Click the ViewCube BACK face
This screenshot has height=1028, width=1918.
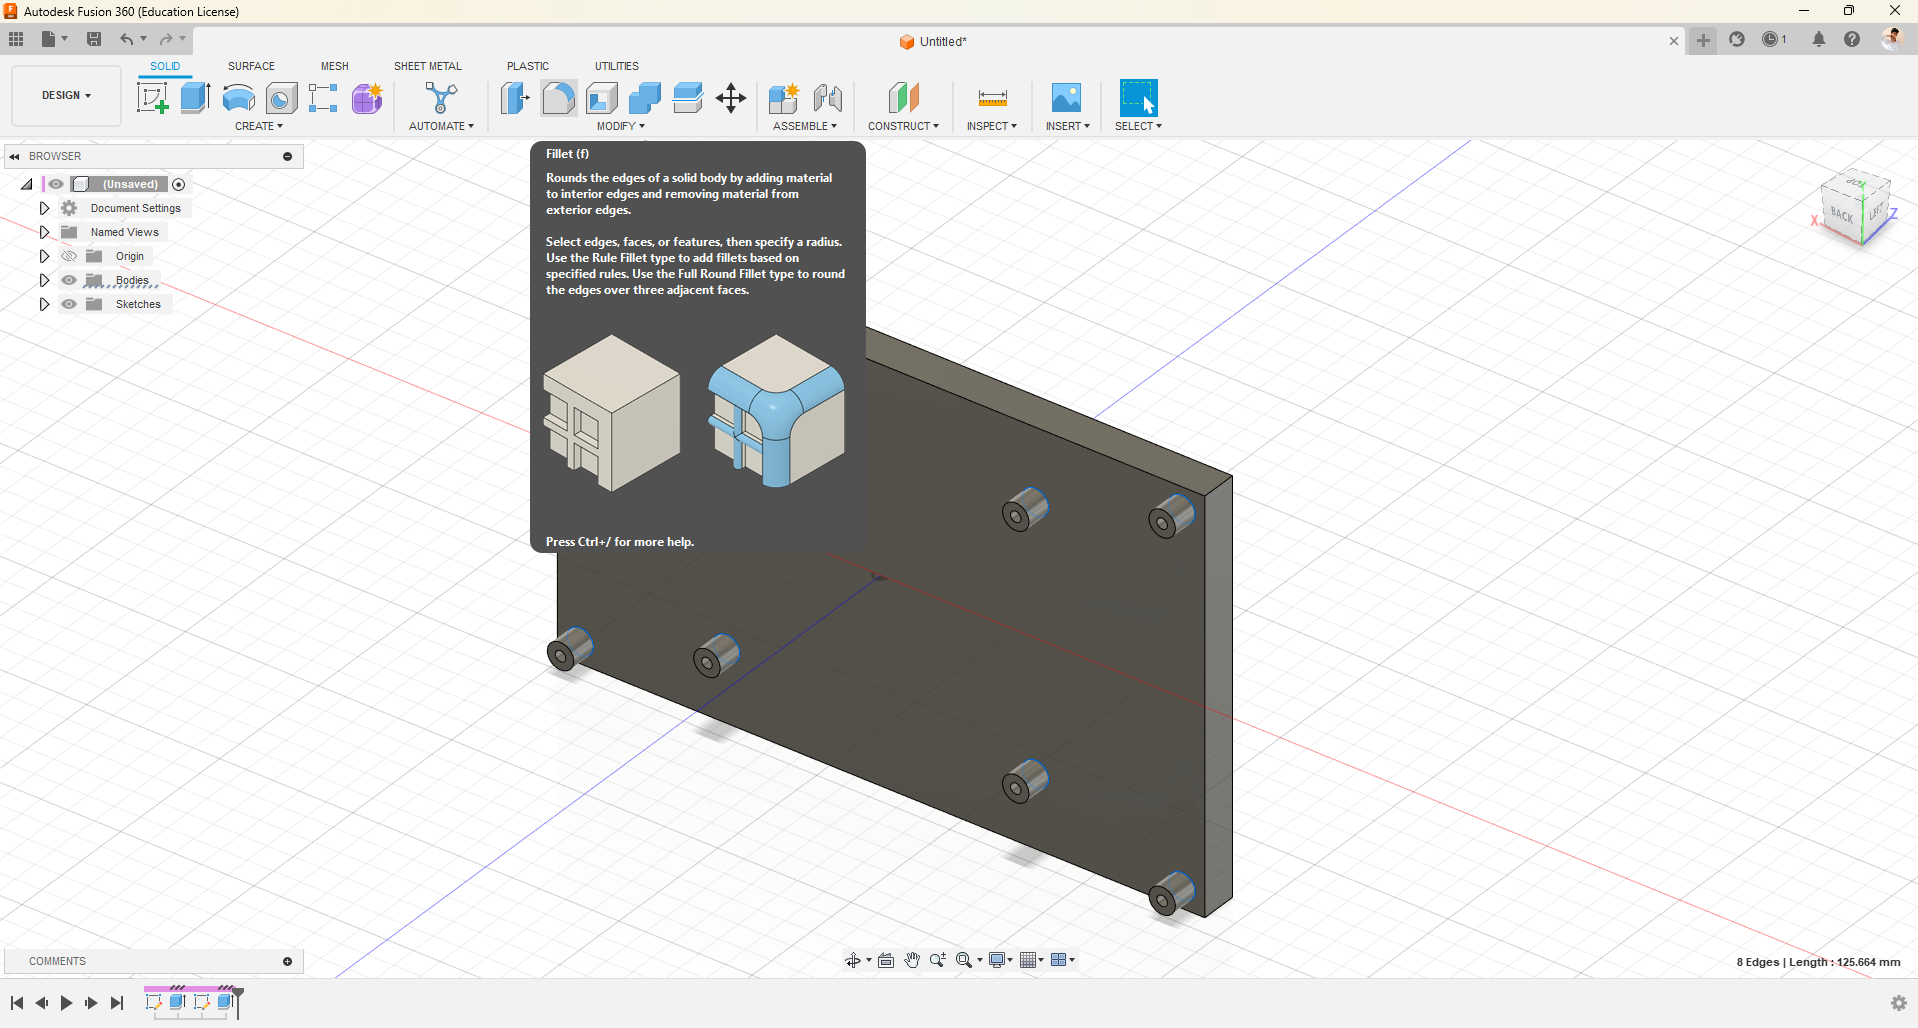click(1841, 214)
